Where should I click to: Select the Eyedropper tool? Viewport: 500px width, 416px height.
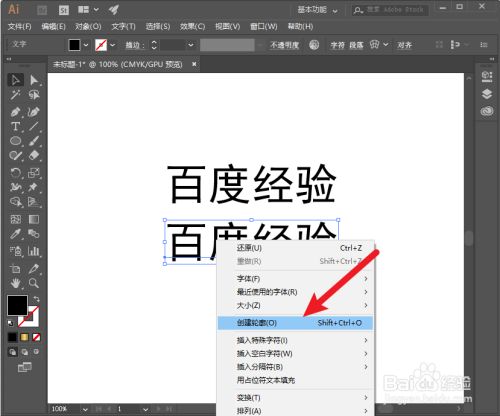pos(15,234)
